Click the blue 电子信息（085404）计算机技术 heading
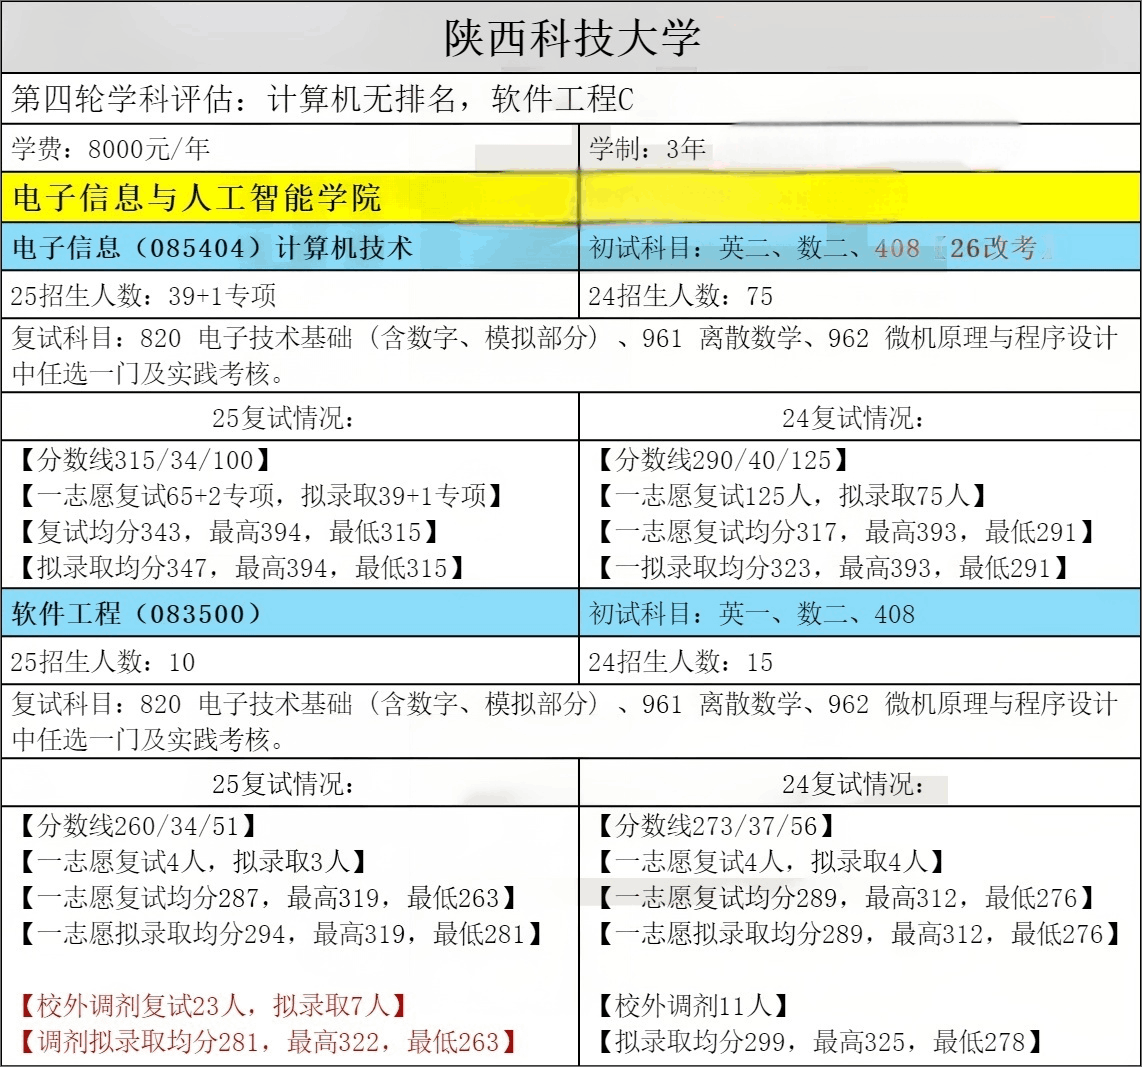Viewport: 1142px width, 1067px height. click(x=212, y=248)
